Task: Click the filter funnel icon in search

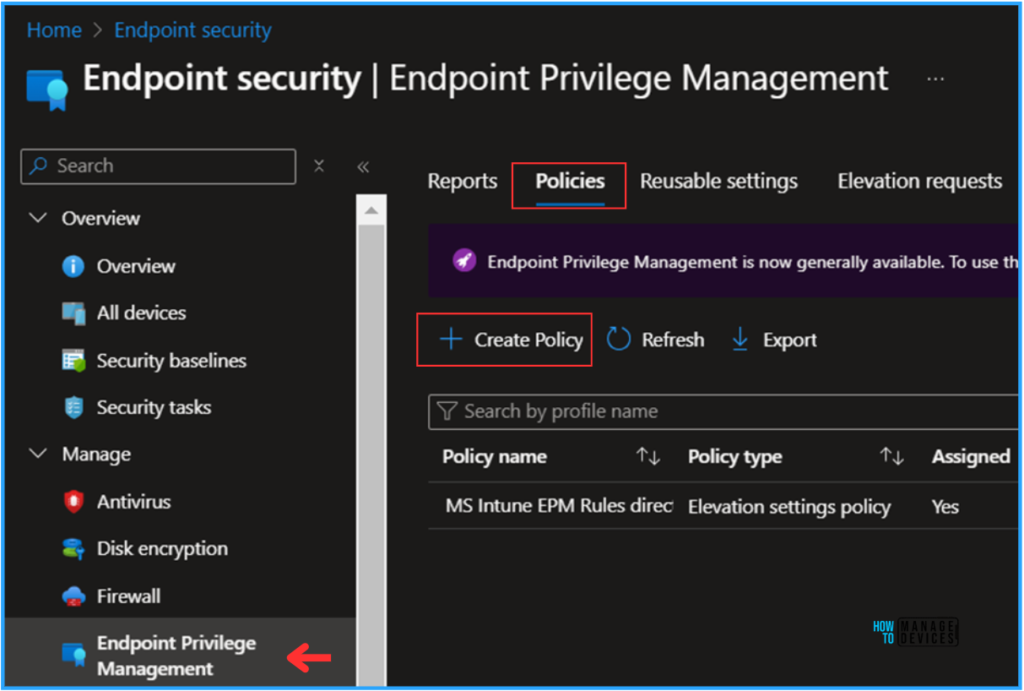Action: point(447,411)
